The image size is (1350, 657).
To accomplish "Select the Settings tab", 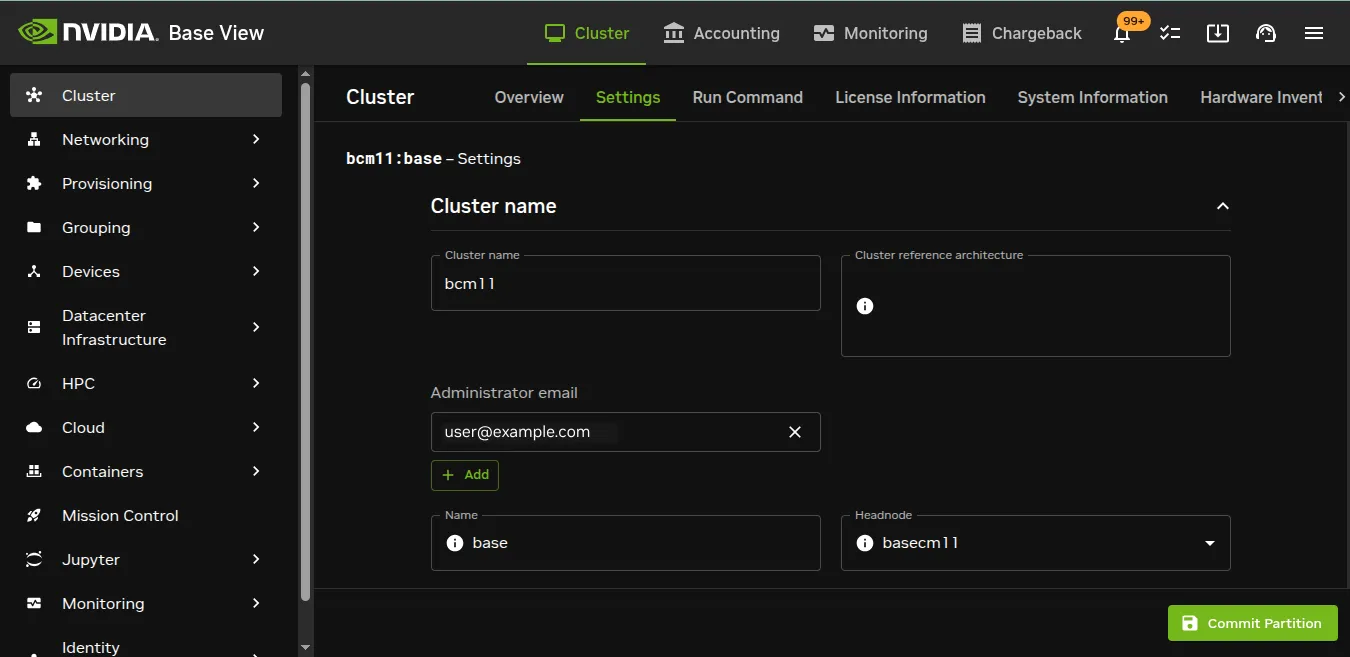I will click(628, 97).
